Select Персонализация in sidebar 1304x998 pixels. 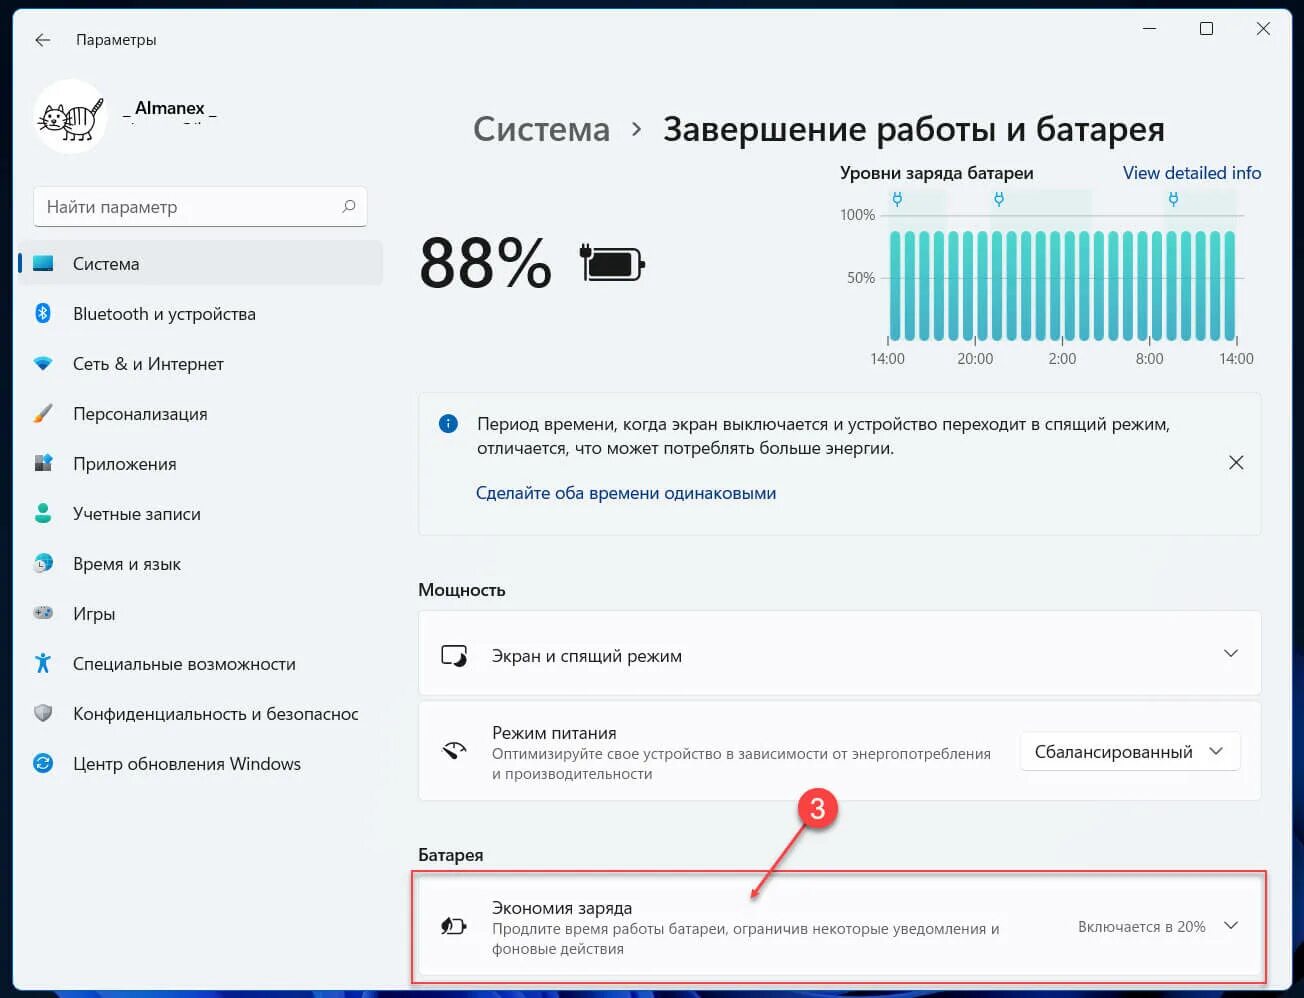[200, 414]
